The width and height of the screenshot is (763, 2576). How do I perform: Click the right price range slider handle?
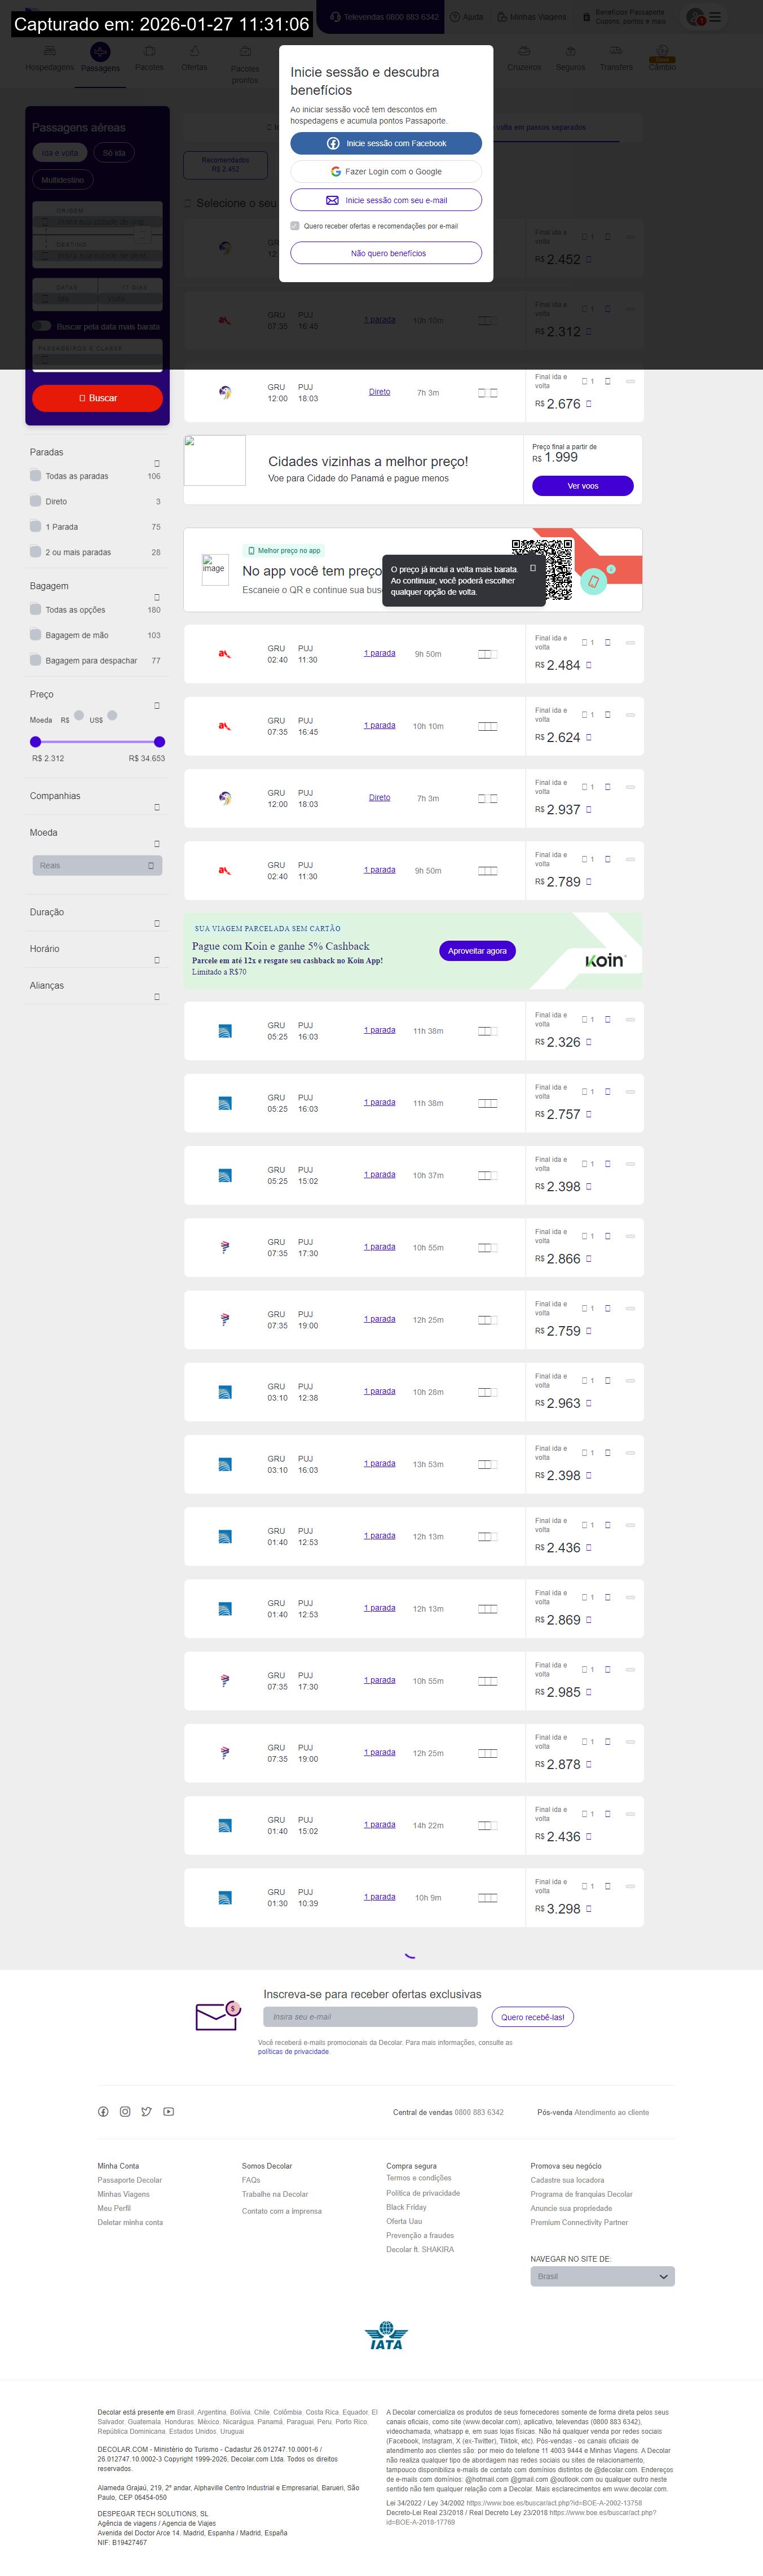(x=159, y=741)
